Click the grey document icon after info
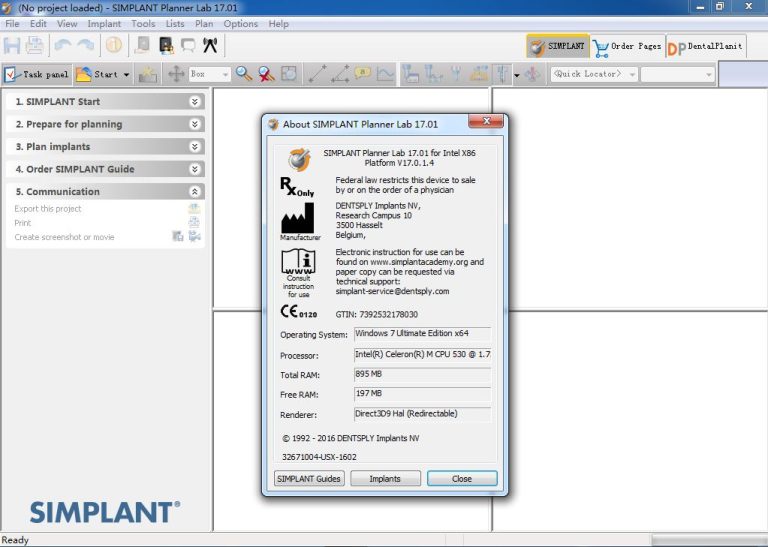Screen dimensions: 768x547 [x=143, y=46]
